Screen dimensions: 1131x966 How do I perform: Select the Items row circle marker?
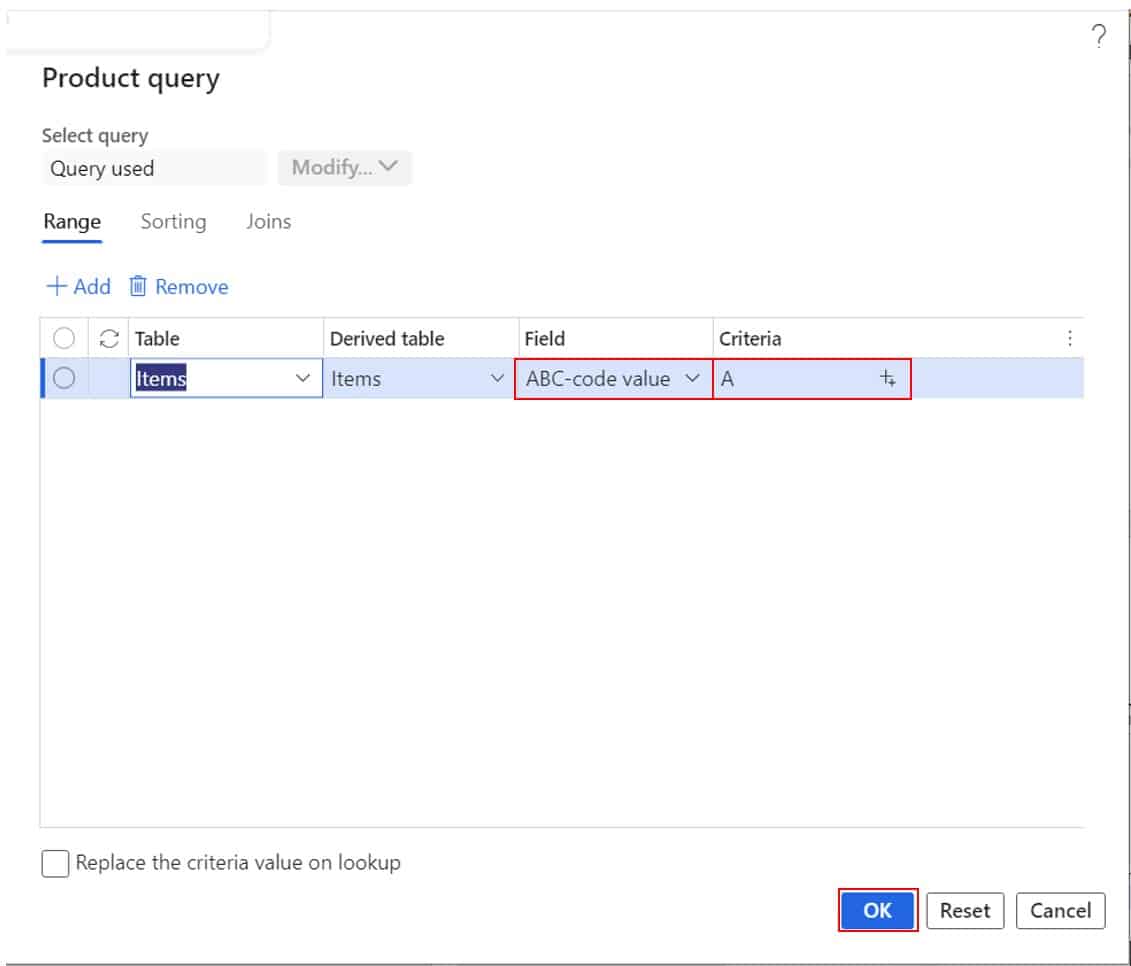[x=64, y=379]
